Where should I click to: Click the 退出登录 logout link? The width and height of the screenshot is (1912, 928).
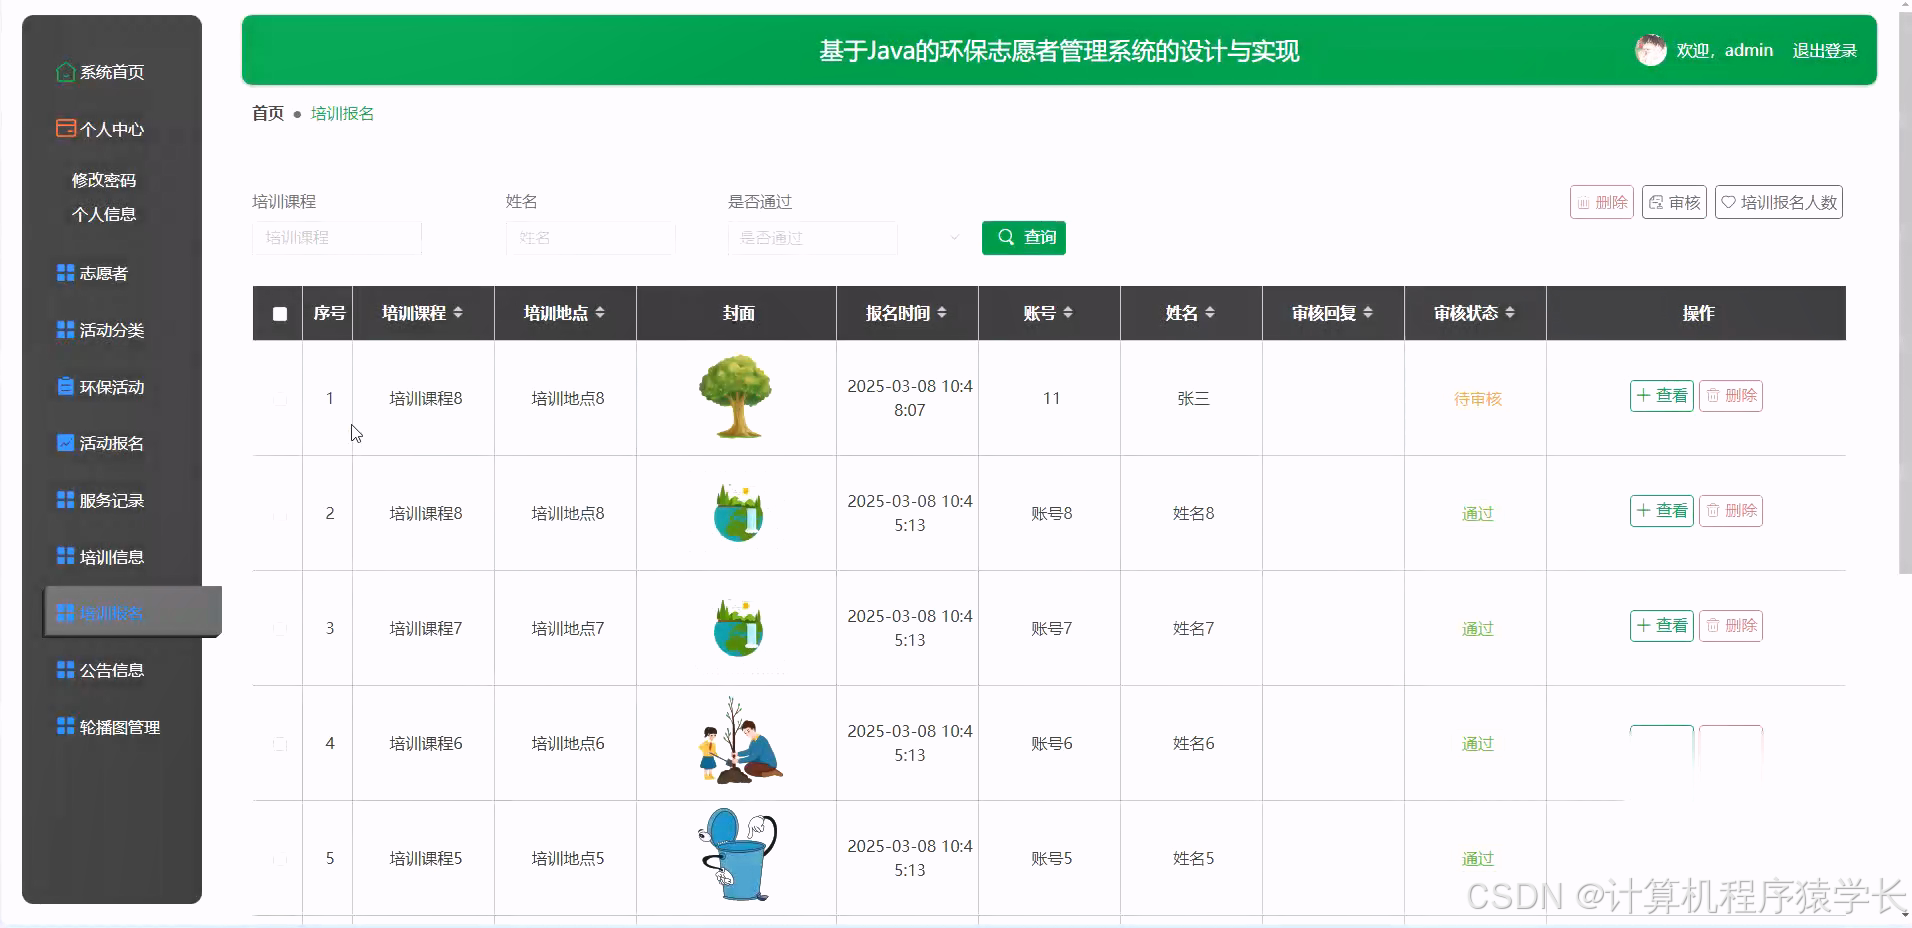[x=1824, y=50]
